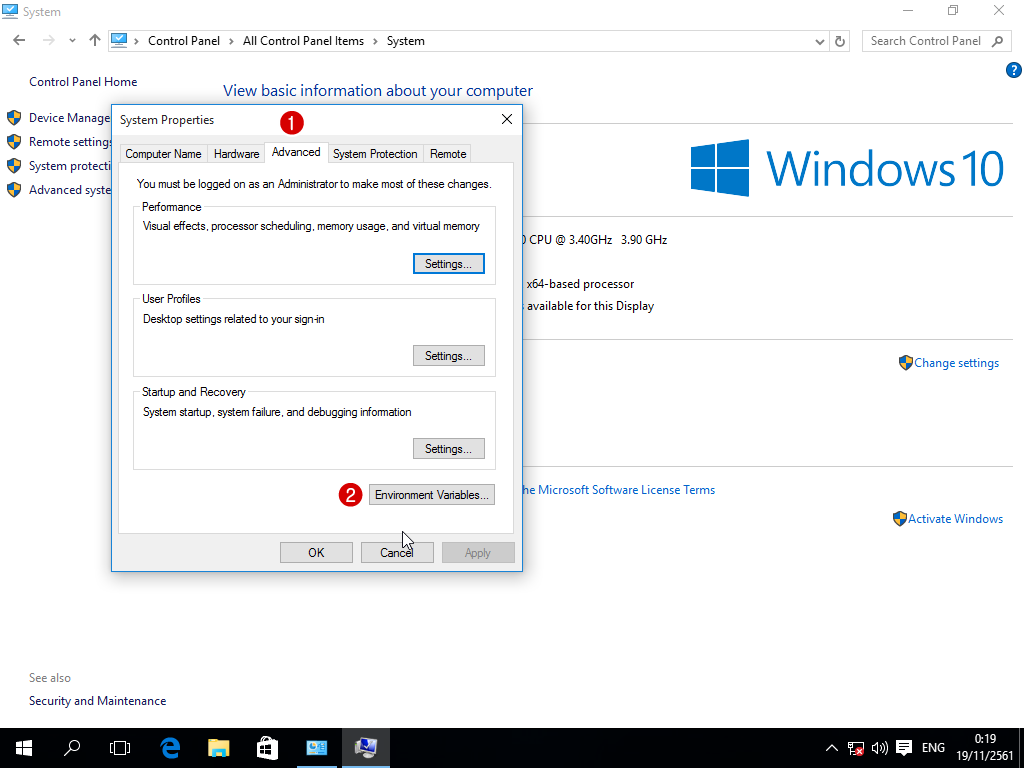The height and width of the screenshot is (768, 1024).
Task: Click the Device Manager shield icon
Action: pyautogui.click(x=14, y=118)
